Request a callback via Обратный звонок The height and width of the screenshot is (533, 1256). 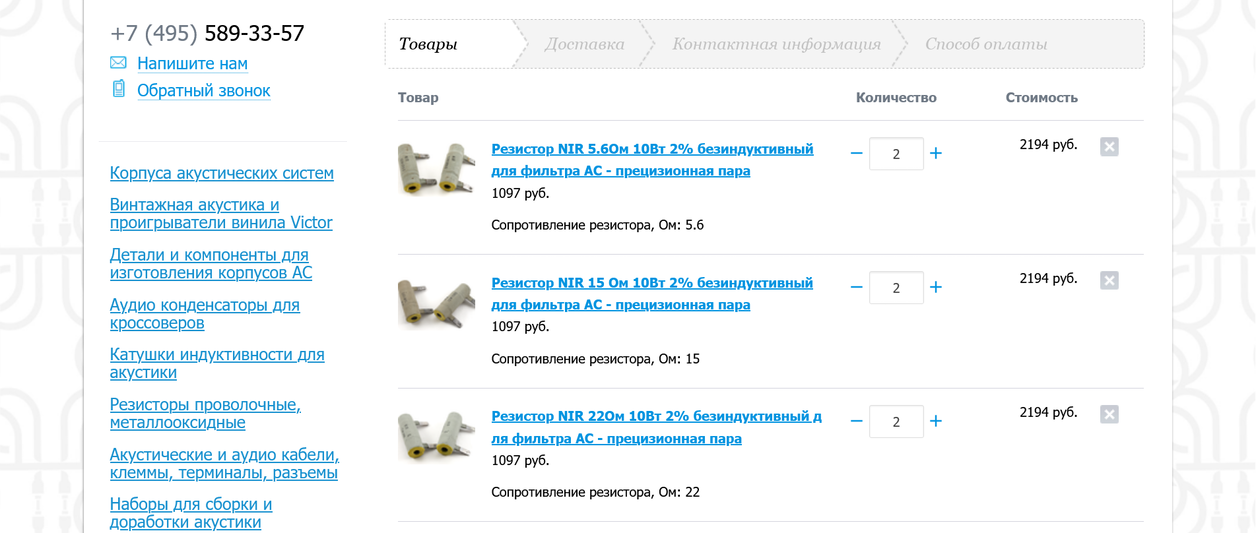[x=203, y=91]
